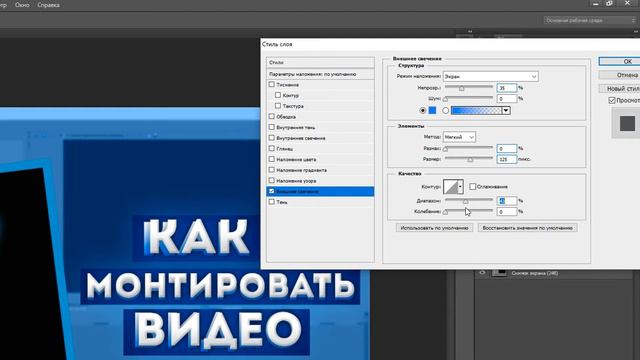Enable the Контур sub-effect checkbox in styles list

[x=278, y=95]
